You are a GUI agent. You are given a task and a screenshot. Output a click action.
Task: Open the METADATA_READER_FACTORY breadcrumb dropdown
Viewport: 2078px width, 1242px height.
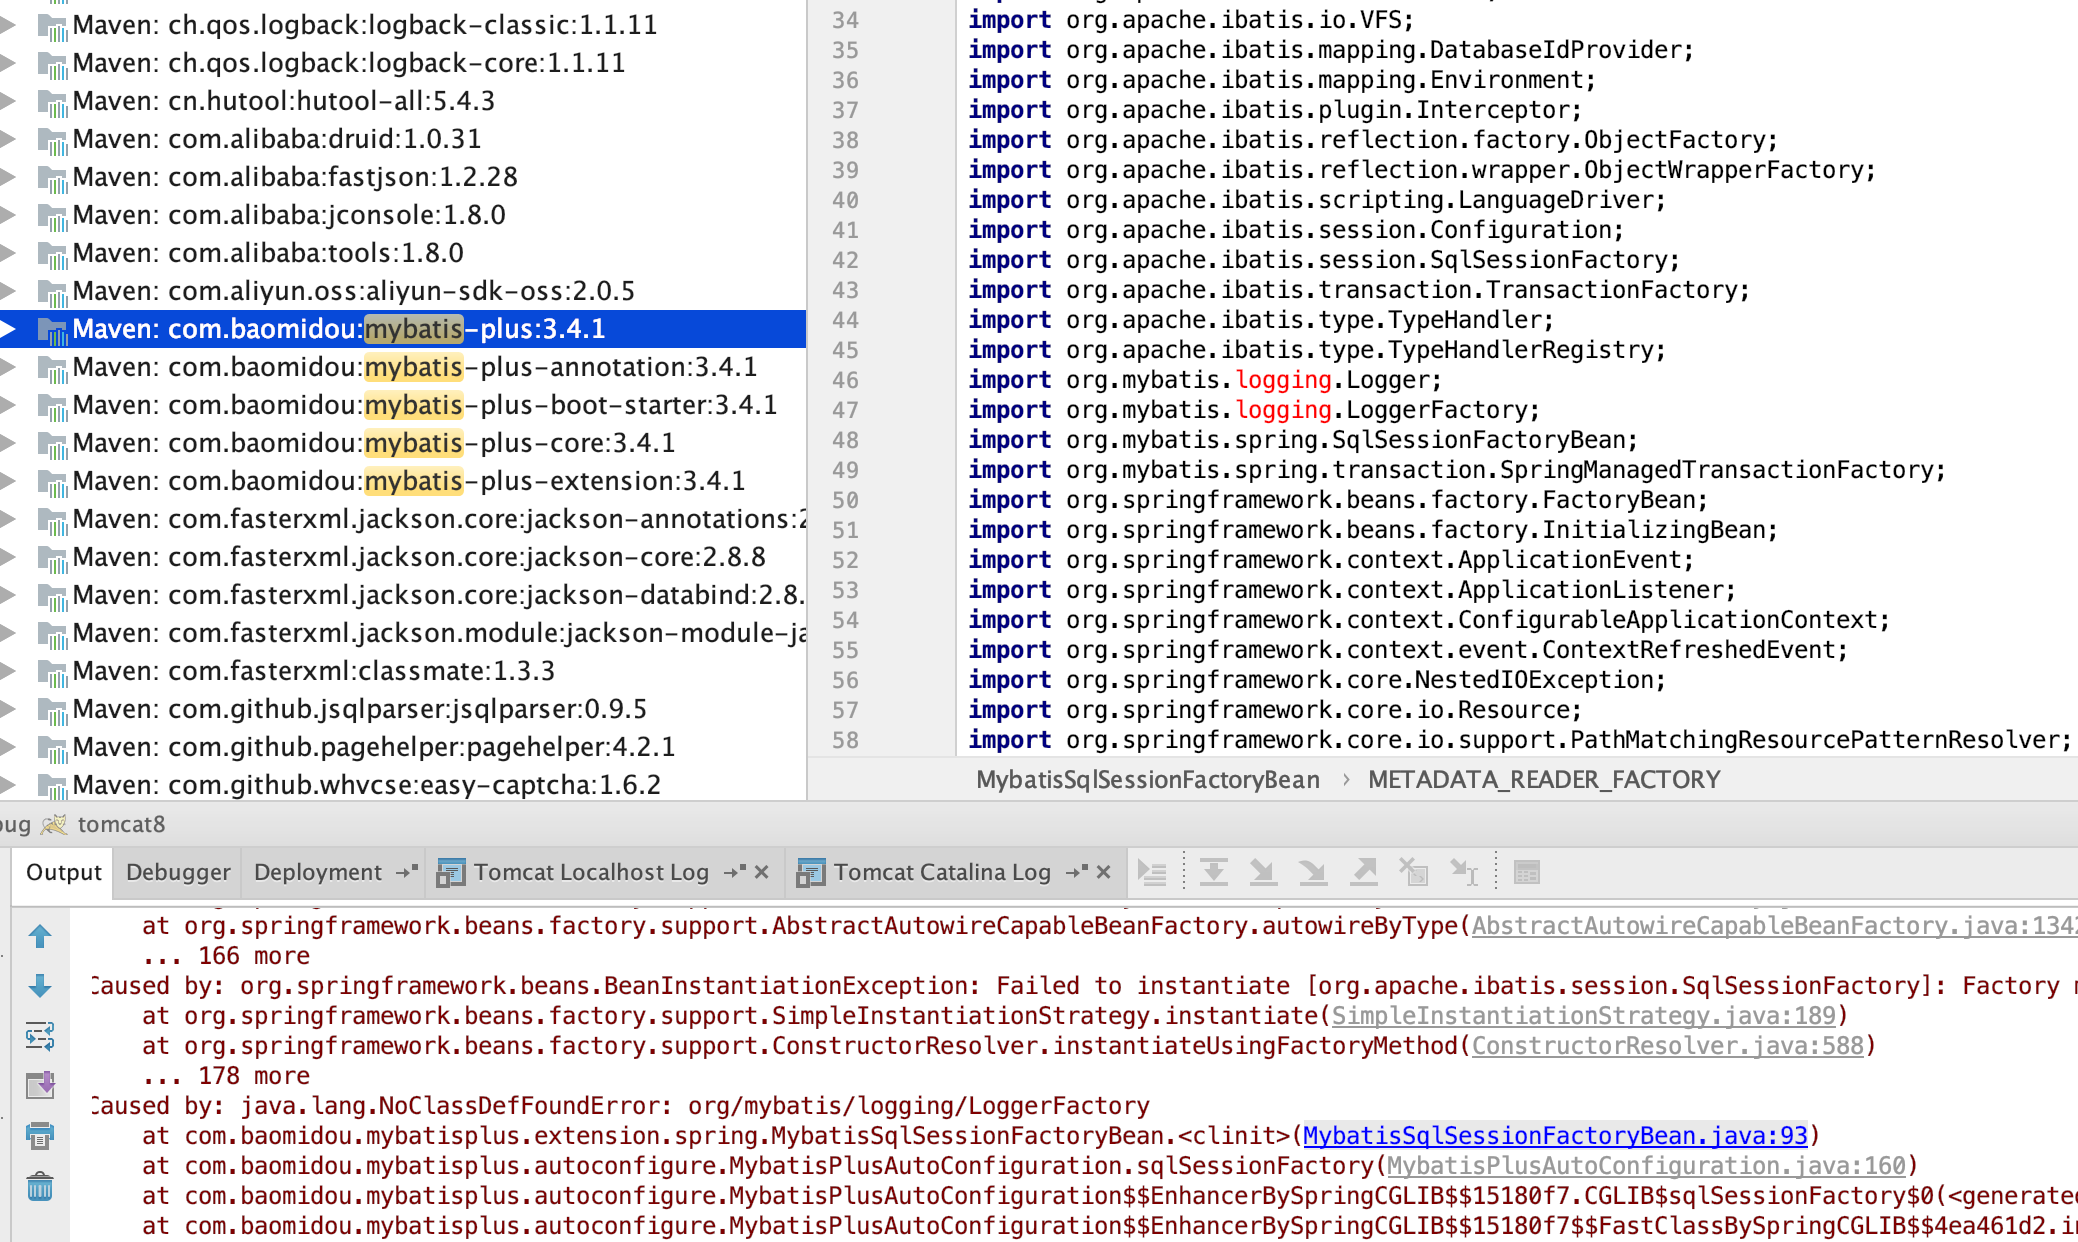1544,779
